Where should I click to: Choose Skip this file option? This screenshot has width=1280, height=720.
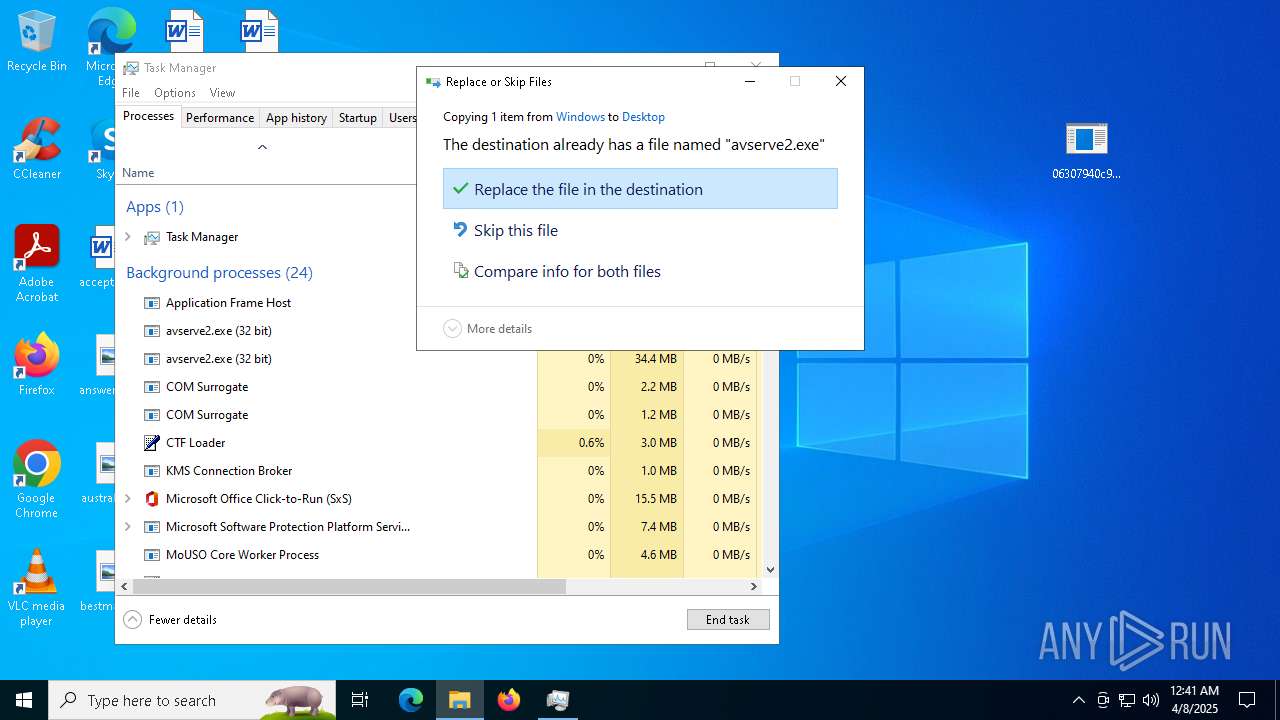point(640,230)
